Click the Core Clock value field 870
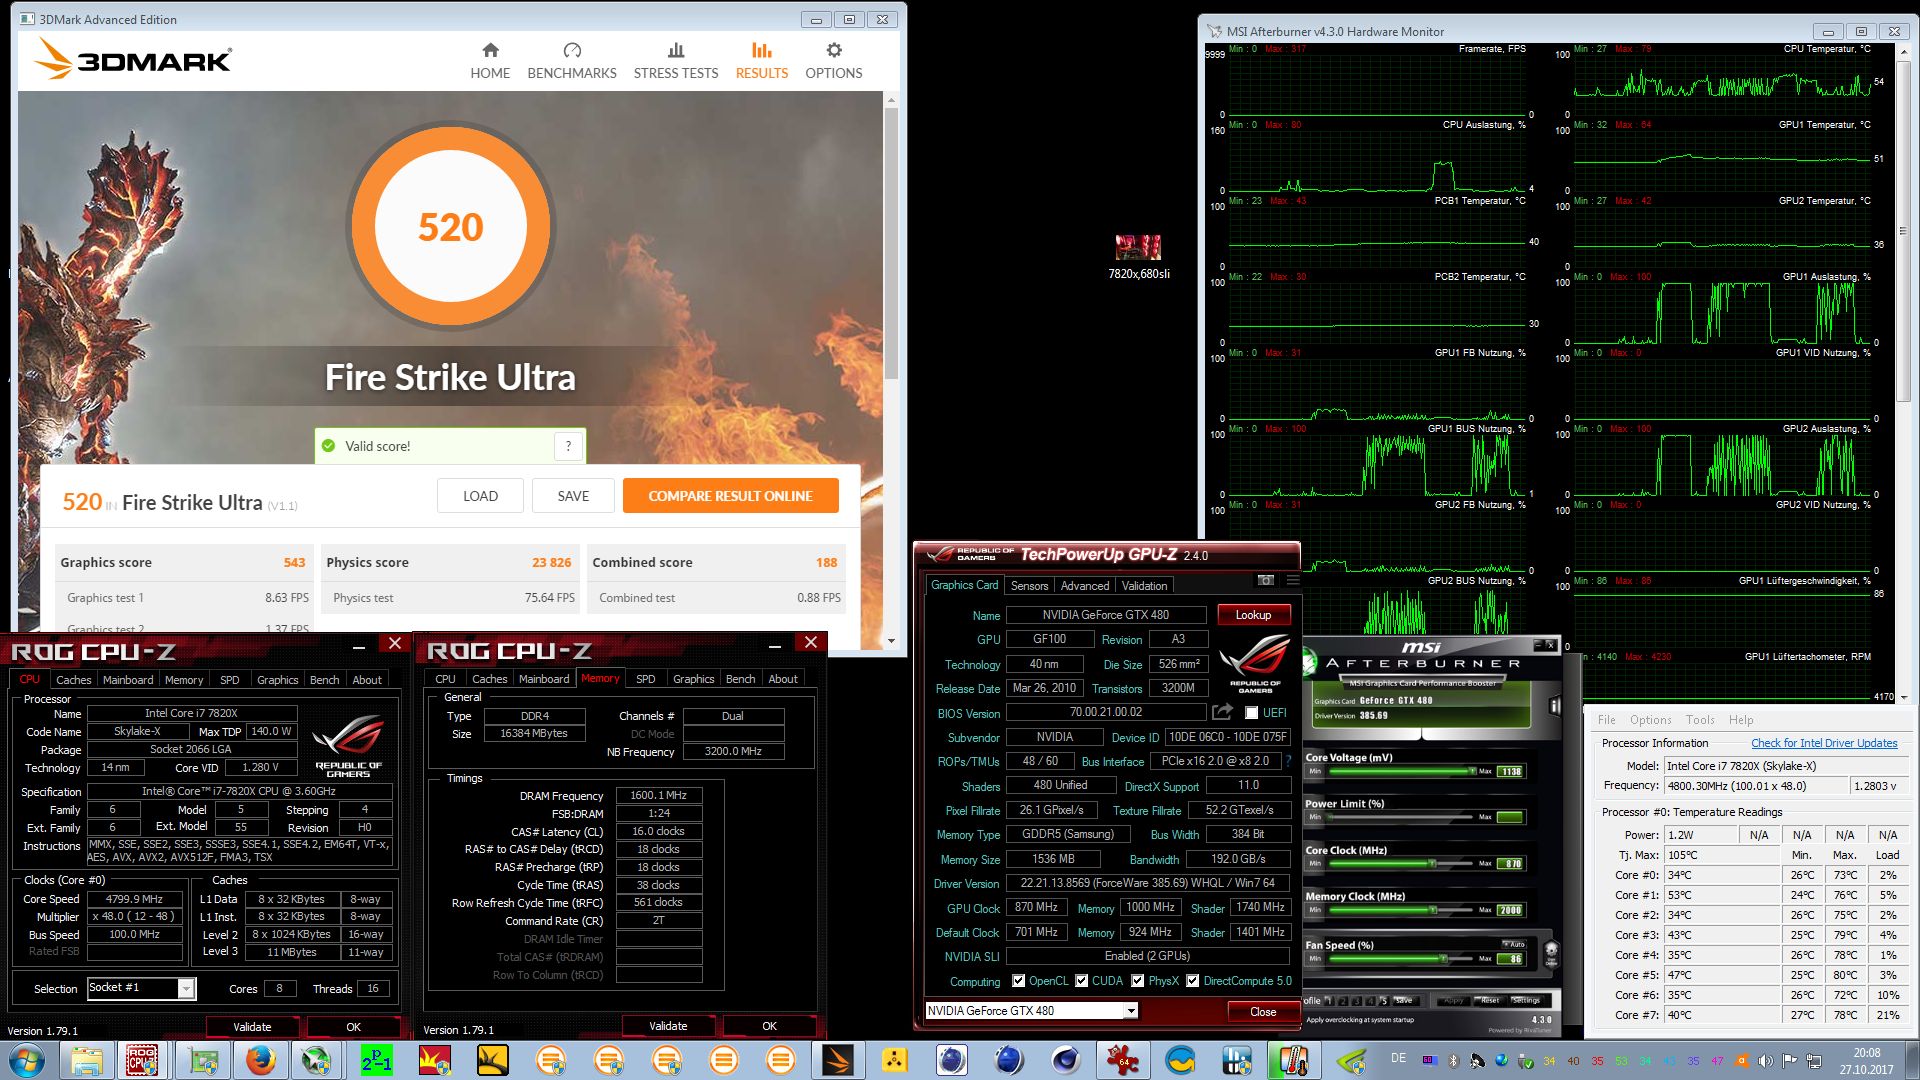This screenshot has height=1080, width=1920. pos(1510,864)
